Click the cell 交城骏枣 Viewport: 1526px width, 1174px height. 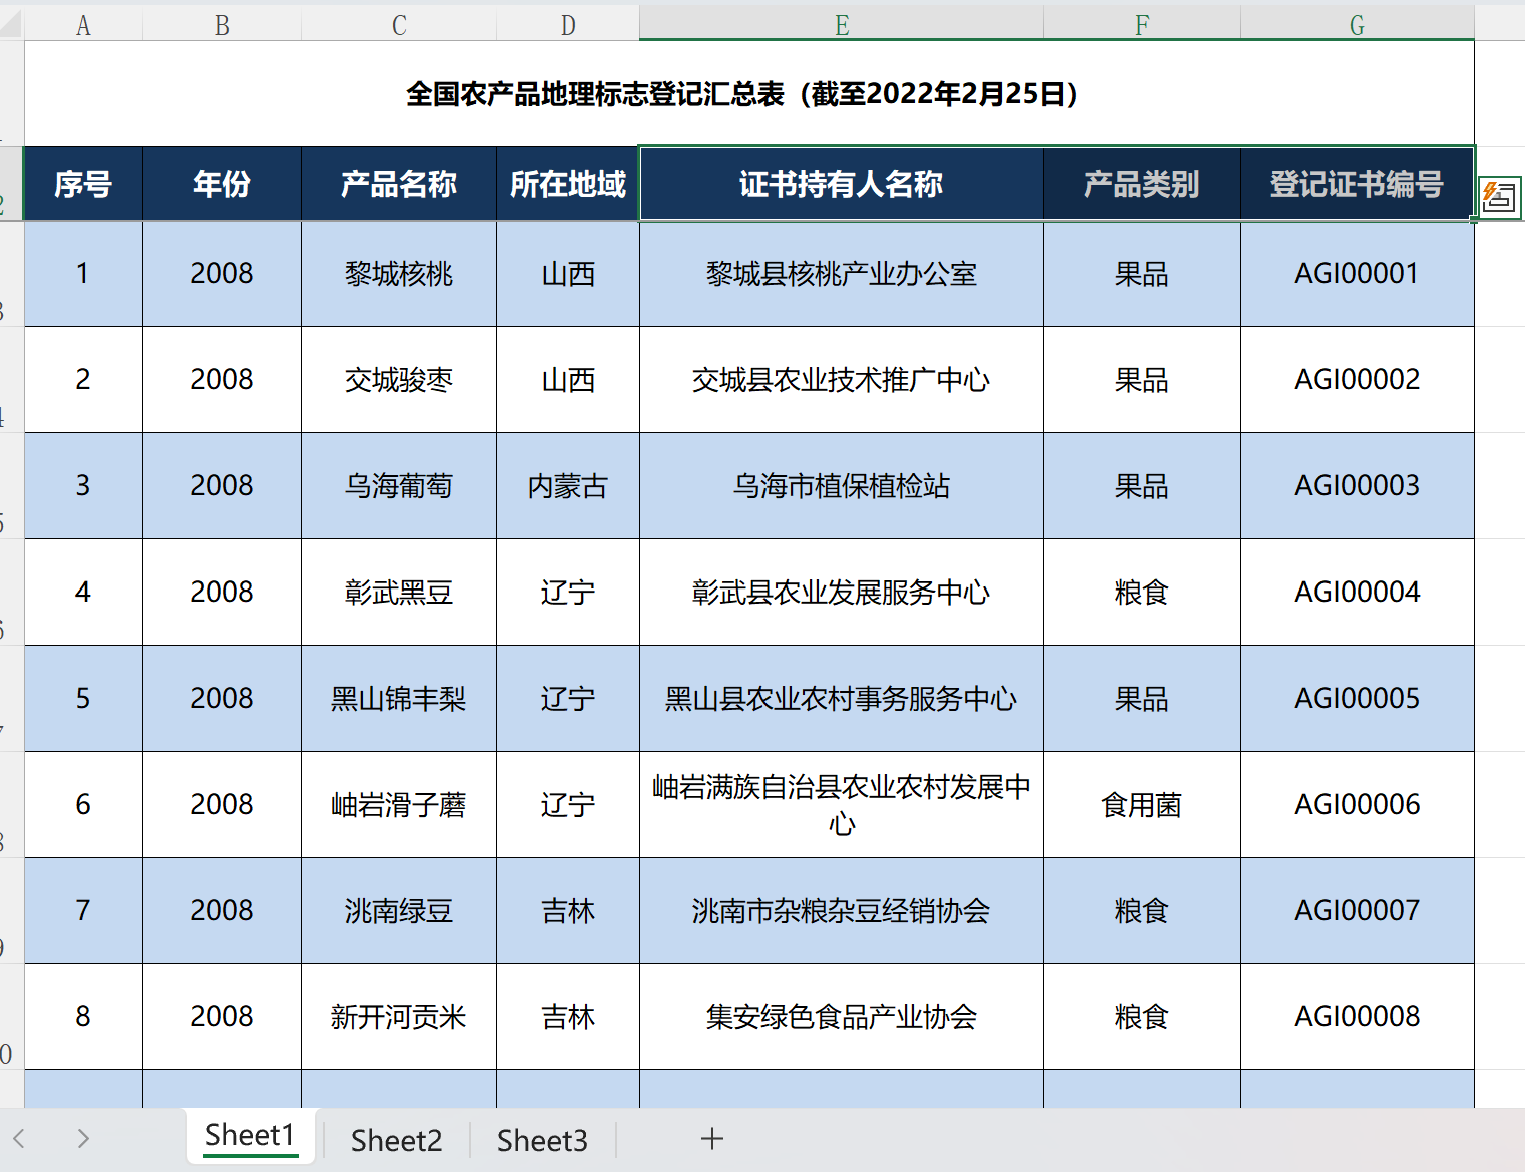click(x=399, y=380)
